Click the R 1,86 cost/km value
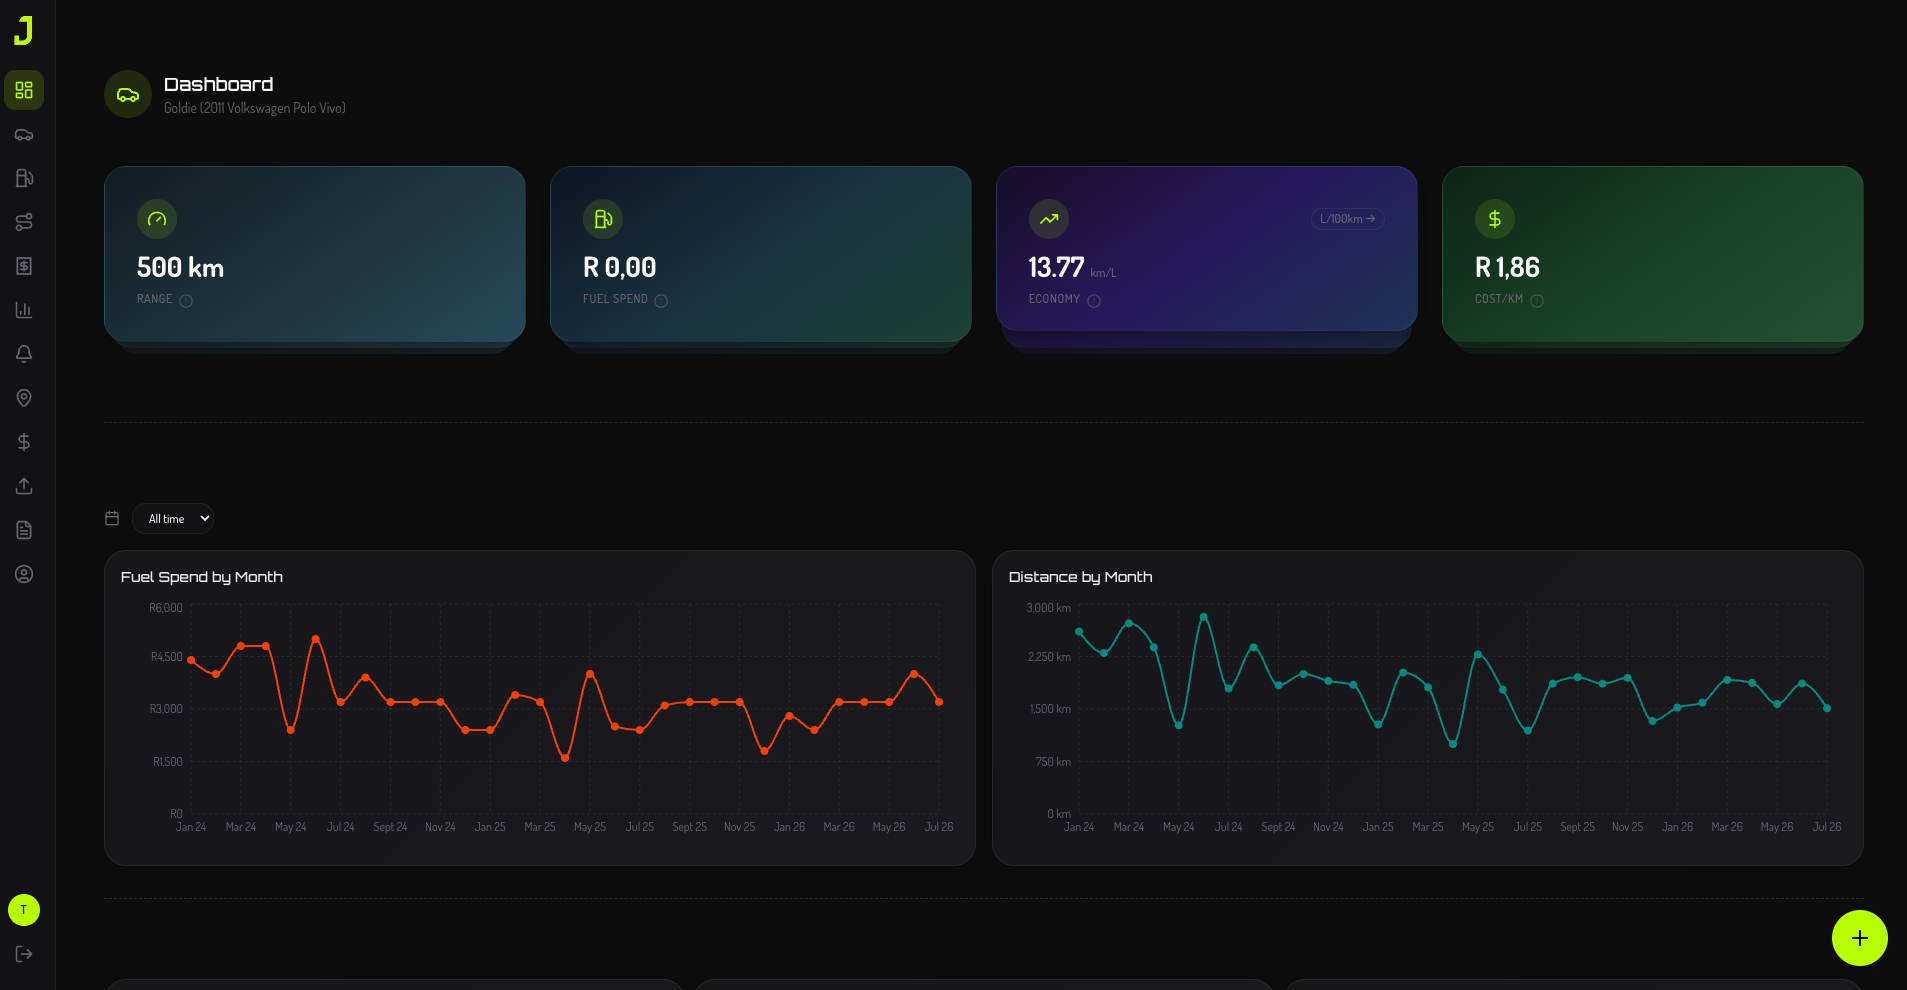Viewport: 1907px width, 990px height. (1507, 268)
